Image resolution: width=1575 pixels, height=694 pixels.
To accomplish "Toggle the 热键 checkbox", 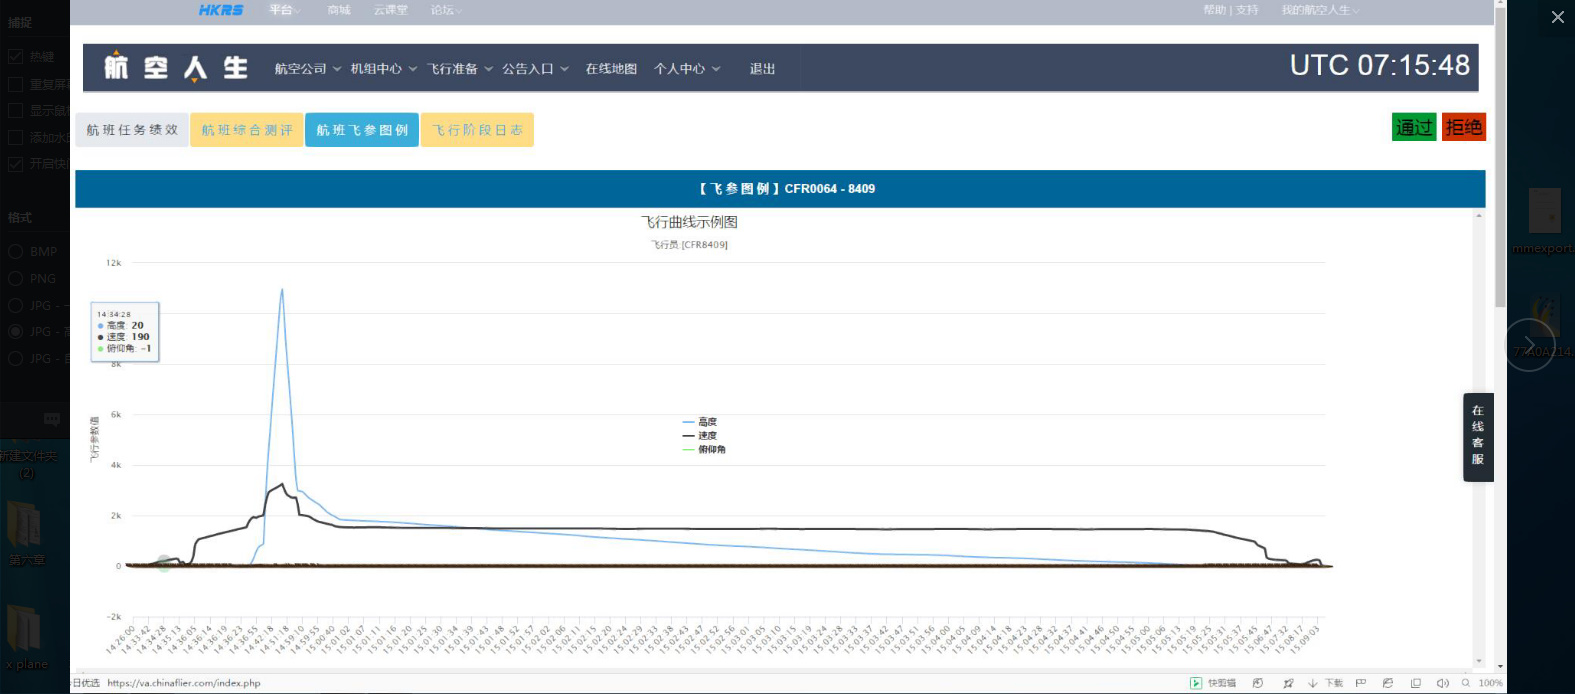I will [x=15, y=57].
